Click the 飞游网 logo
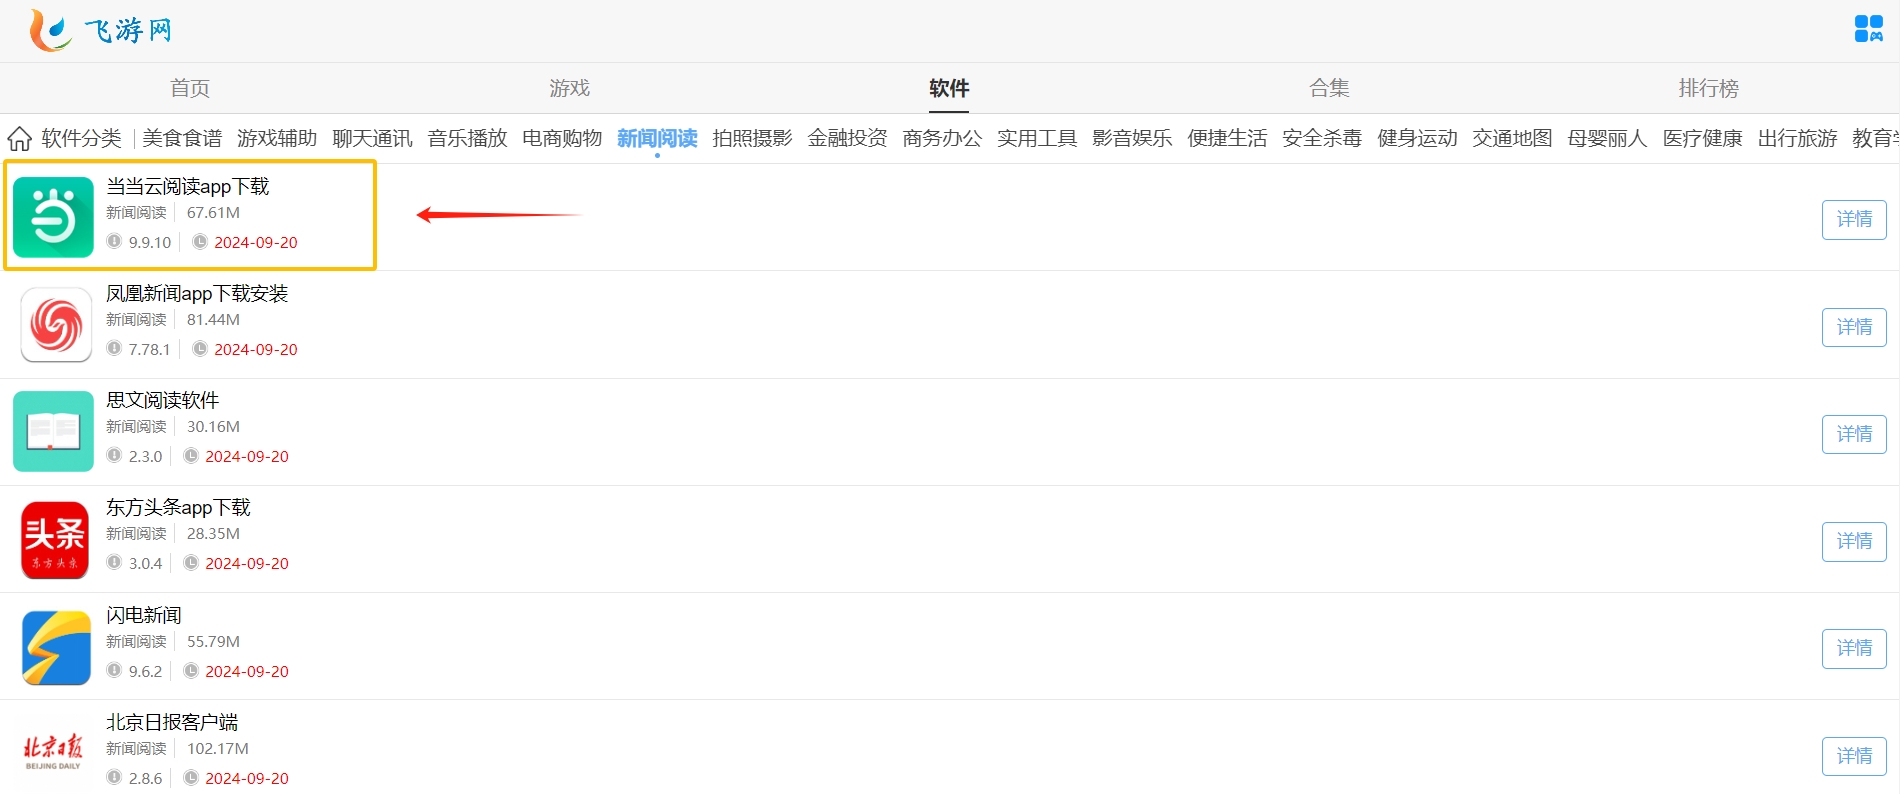Viewport: 1900px width, 794px height. 100,30
